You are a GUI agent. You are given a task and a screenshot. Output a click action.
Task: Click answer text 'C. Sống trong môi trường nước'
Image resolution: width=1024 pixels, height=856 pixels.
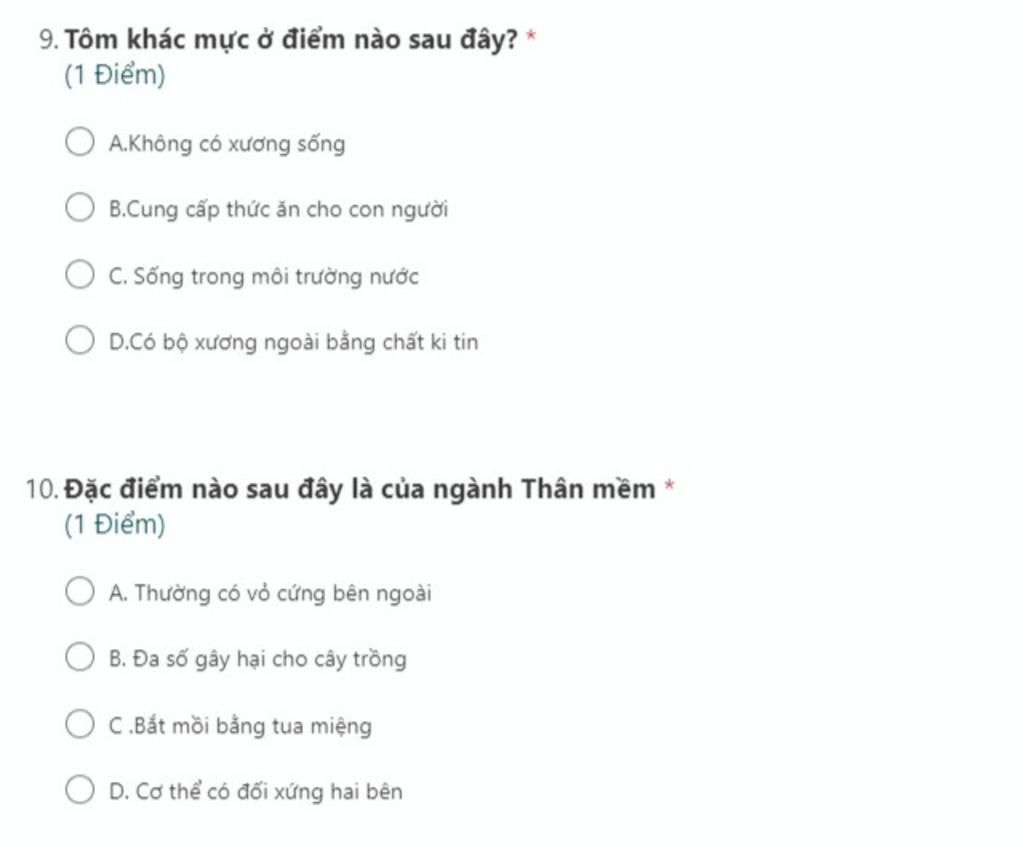[263, 277]
